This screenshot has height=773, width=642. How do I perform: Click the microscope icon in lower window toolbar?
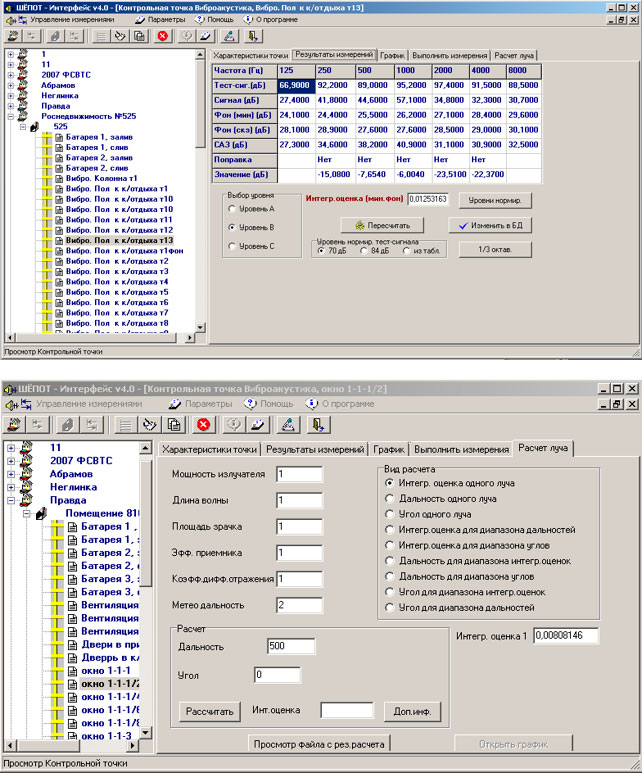(x=288, y=424)
